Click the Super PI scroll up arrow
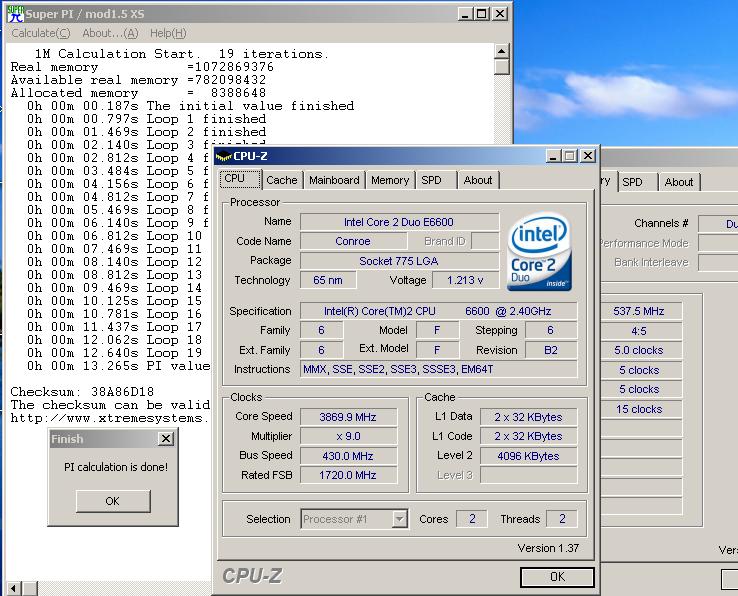Image resolution: width=738 pixels, height=596 pixels. point(502,51)
